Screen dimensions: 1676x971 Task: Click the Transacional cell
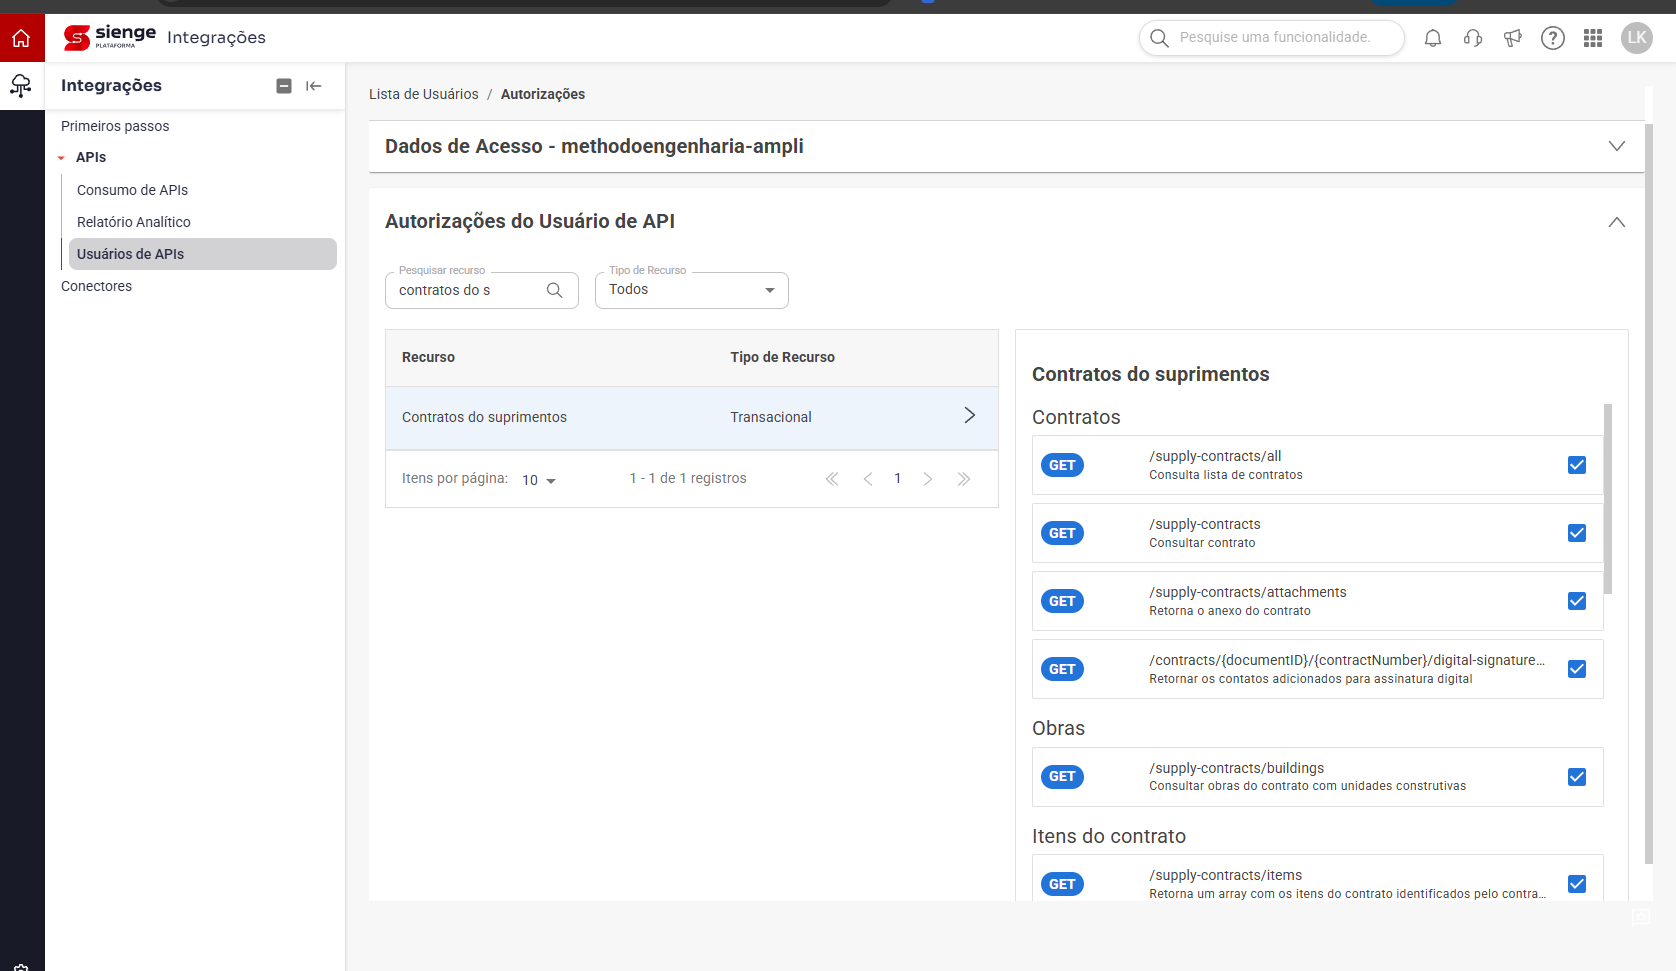coord(771,417)
